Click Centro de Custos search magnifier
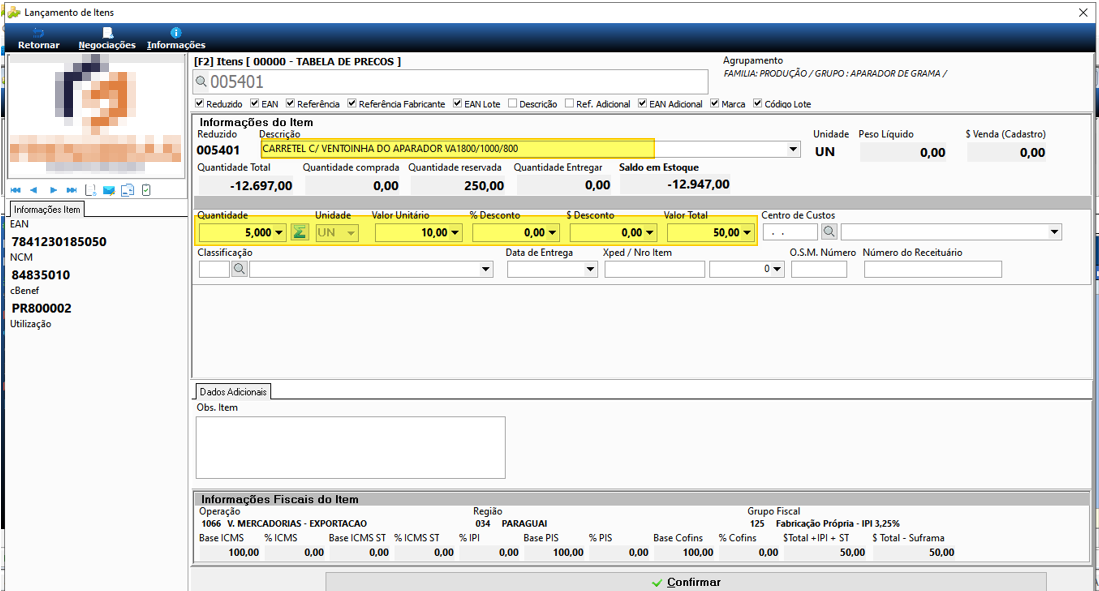1099x591 pixels. tap(829, 231)
